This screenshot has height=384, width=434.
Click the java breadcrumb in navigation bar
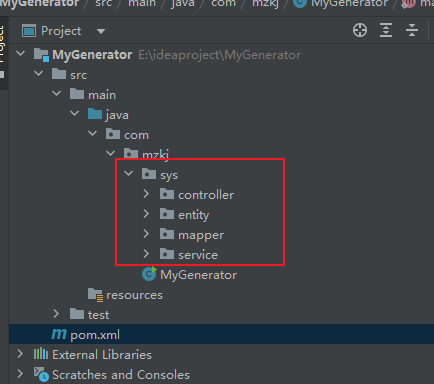pos(183,3)
